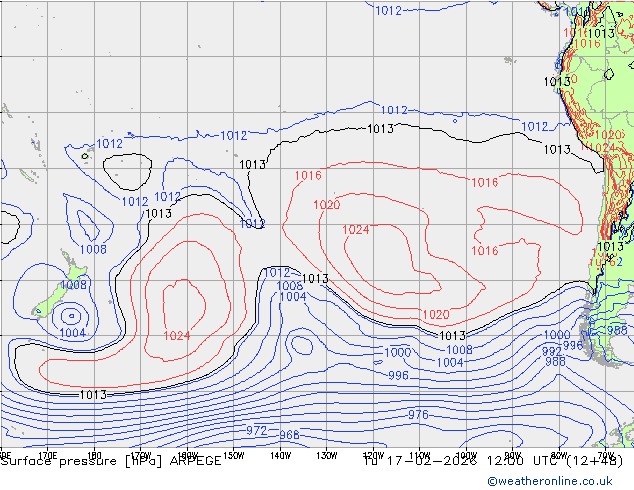Select the blue 976 isobar label
The width and height of the screenshot is (634, 490).
(418, 414)
